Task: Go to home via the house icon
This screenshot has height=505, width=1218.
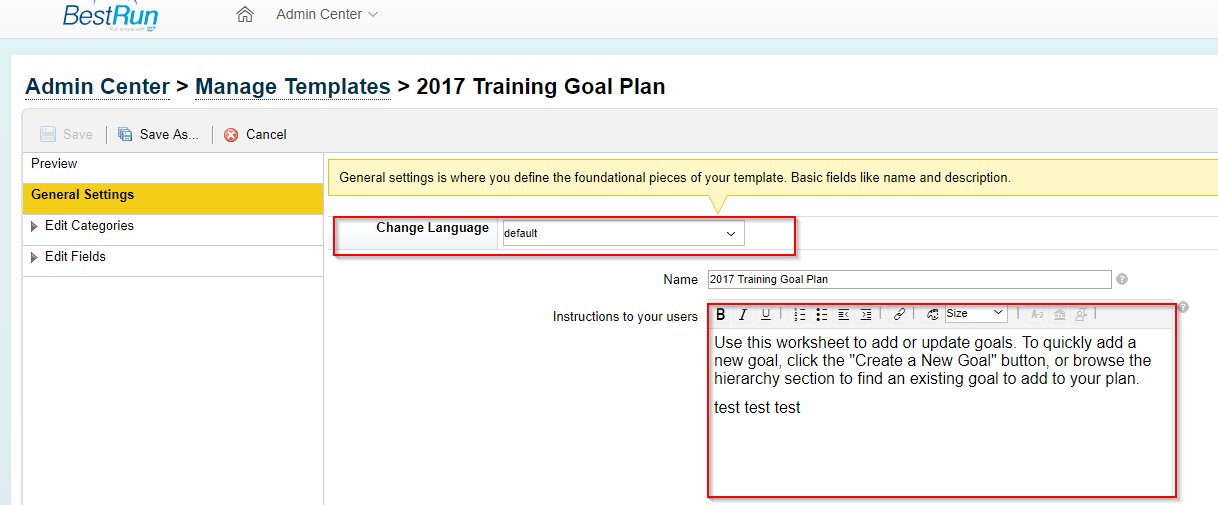Action: (245, 15)
